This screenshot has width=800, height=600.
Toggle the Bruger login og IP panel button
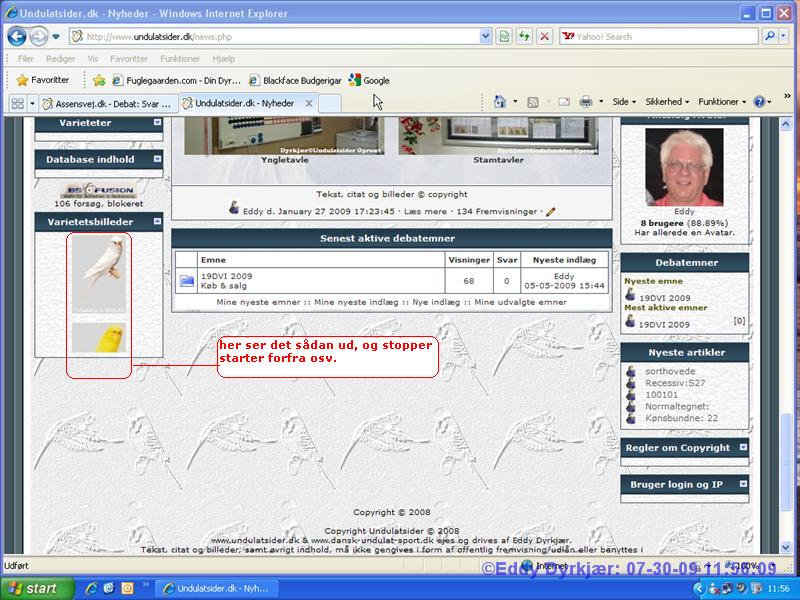tap(743, 484)
